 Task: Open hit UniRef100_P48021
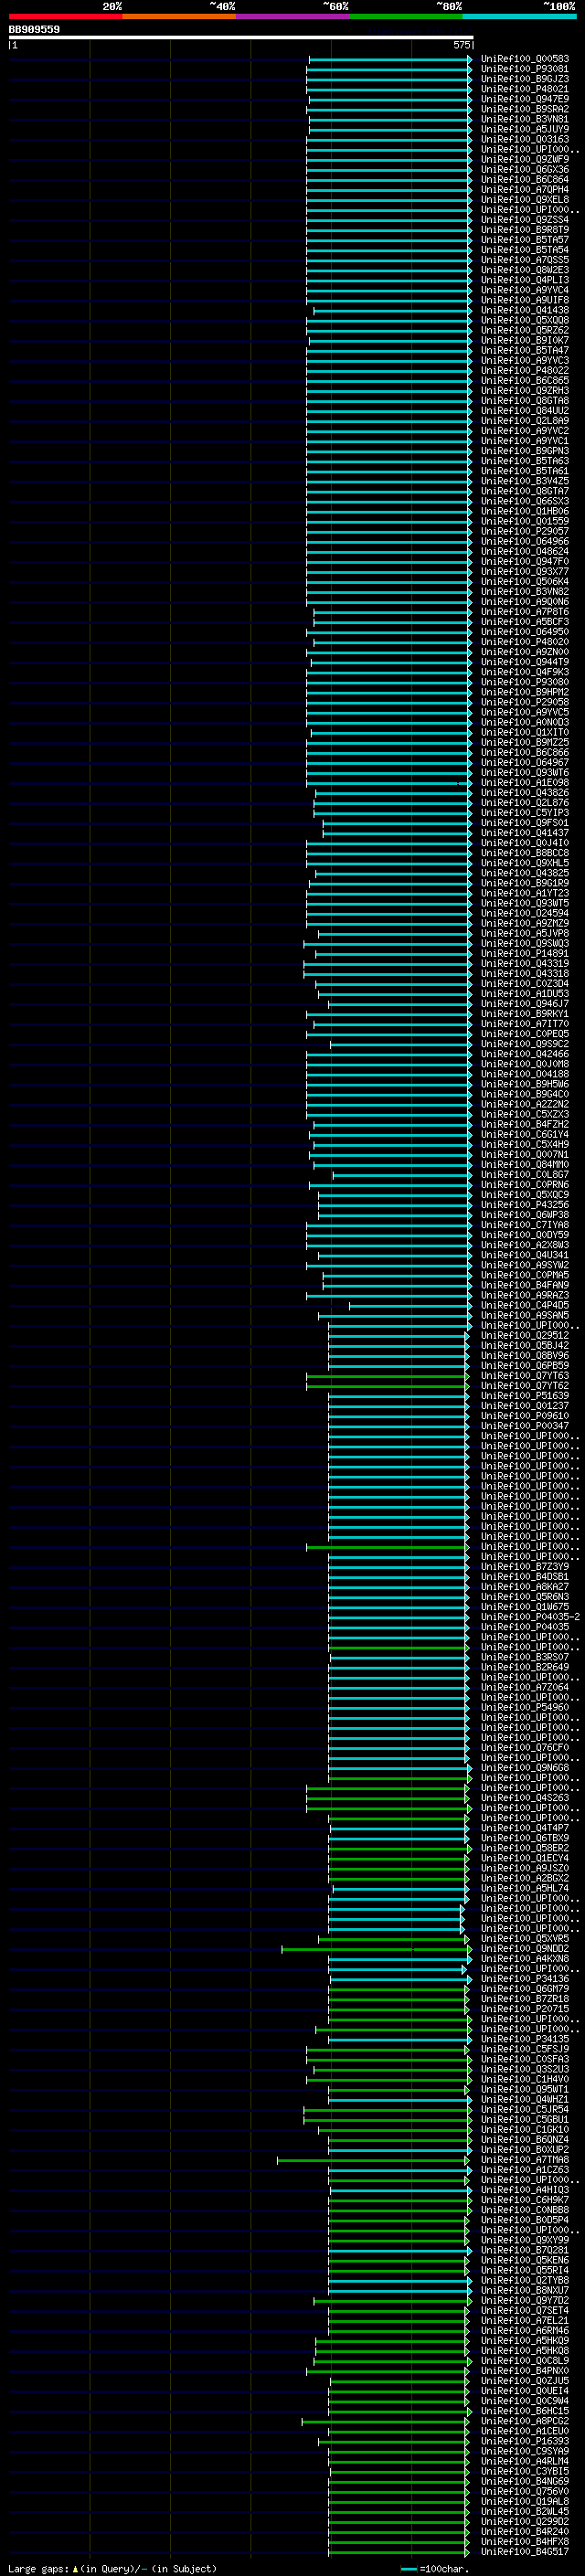pyautogui.click(x=525, y=89)
